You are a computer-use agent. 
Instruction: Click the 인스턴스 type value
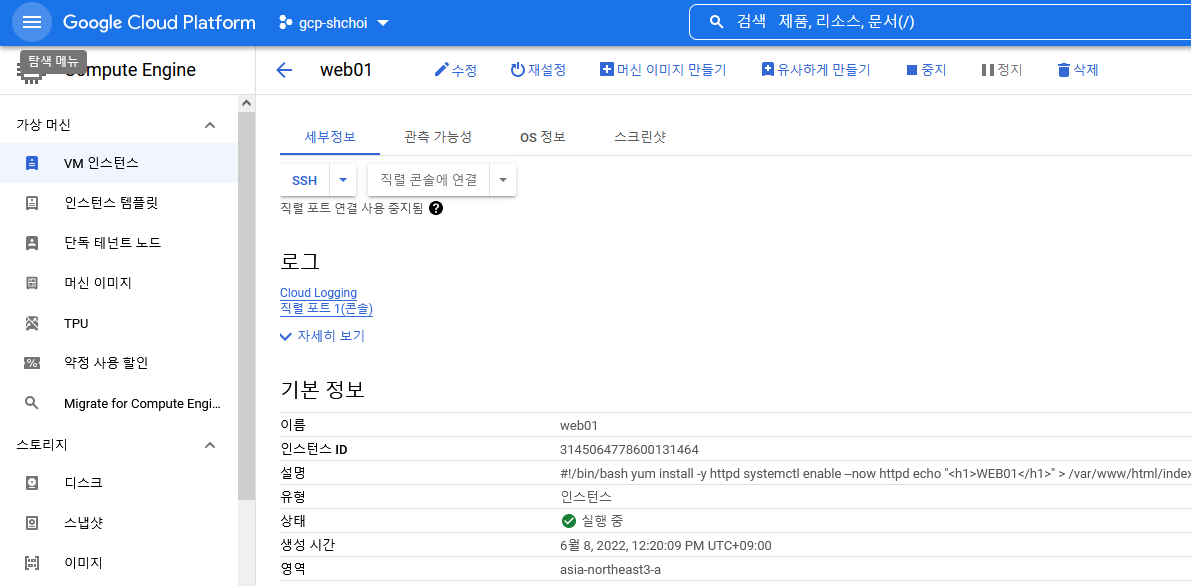point(586,497)
